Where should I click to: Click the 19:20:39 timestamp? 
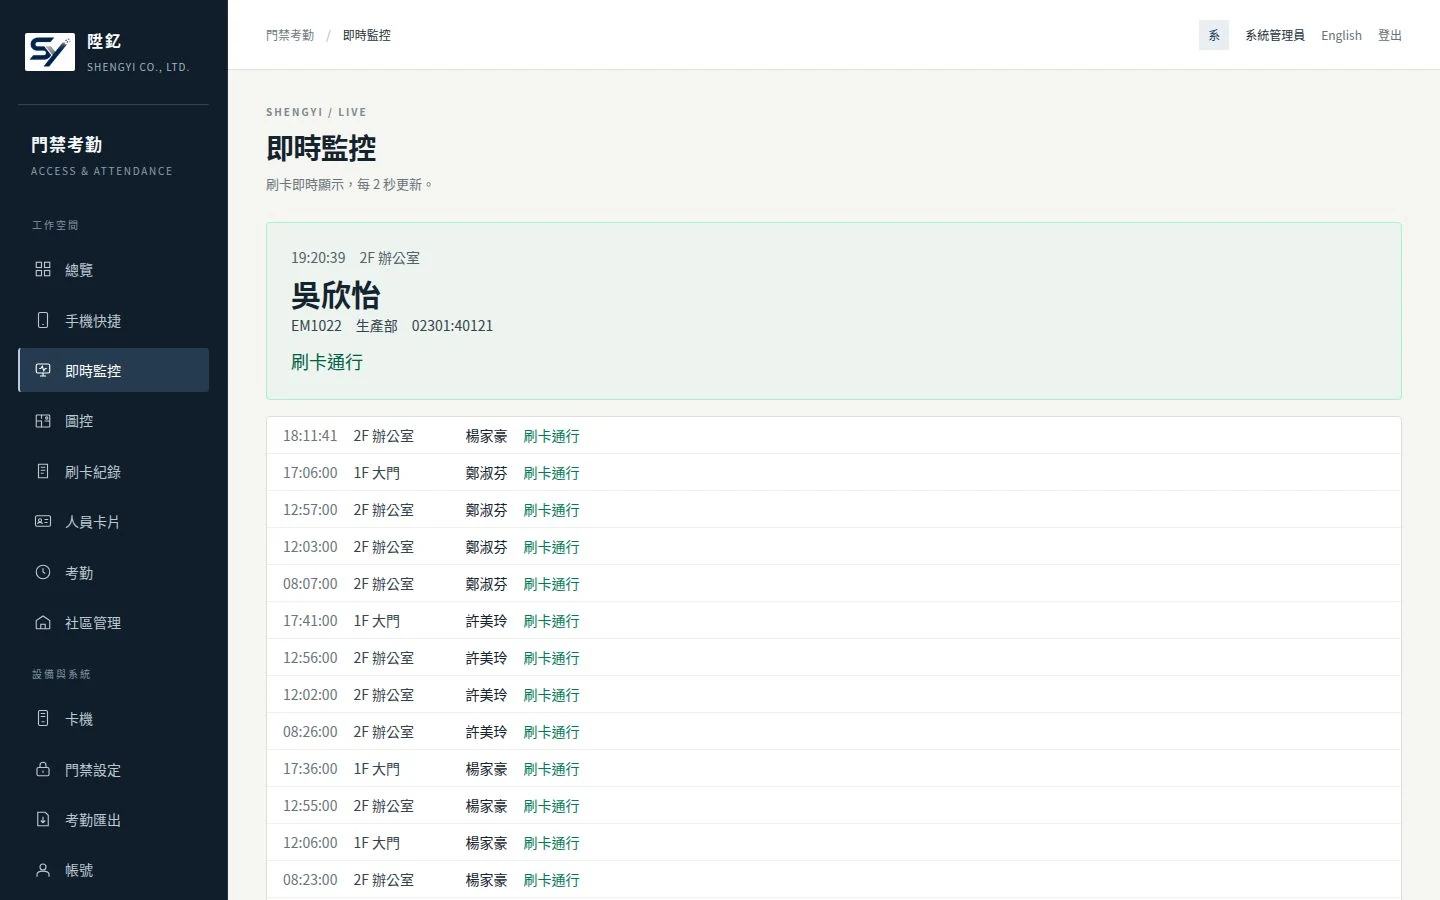click(318, 258)
